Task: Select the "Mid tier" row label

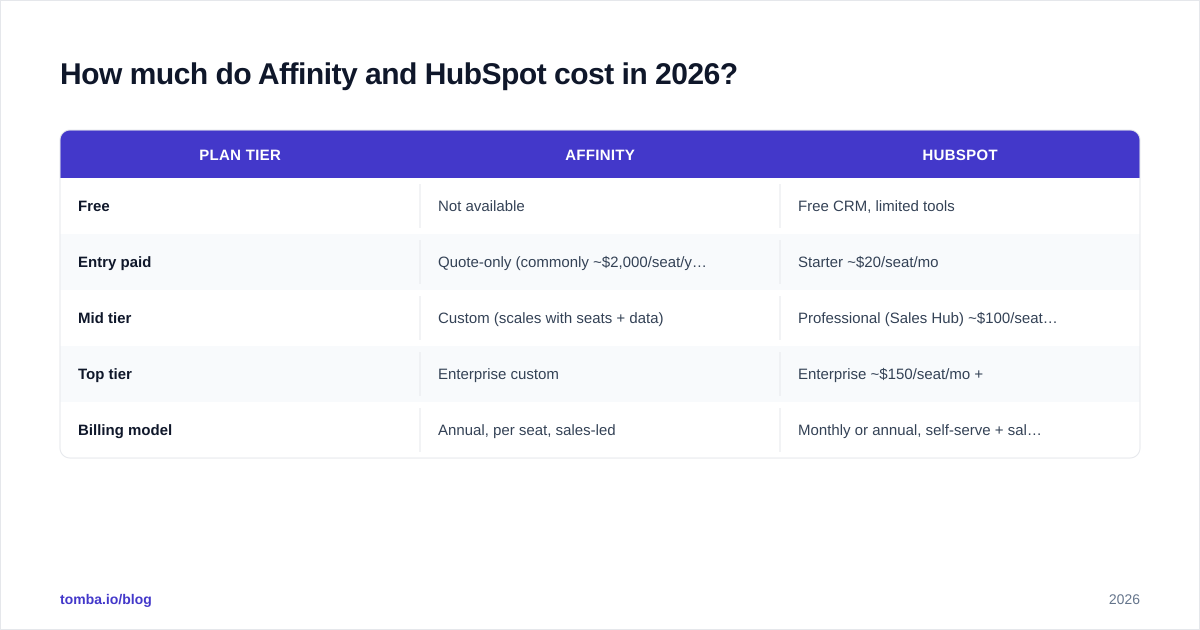Action: [105, 318]
